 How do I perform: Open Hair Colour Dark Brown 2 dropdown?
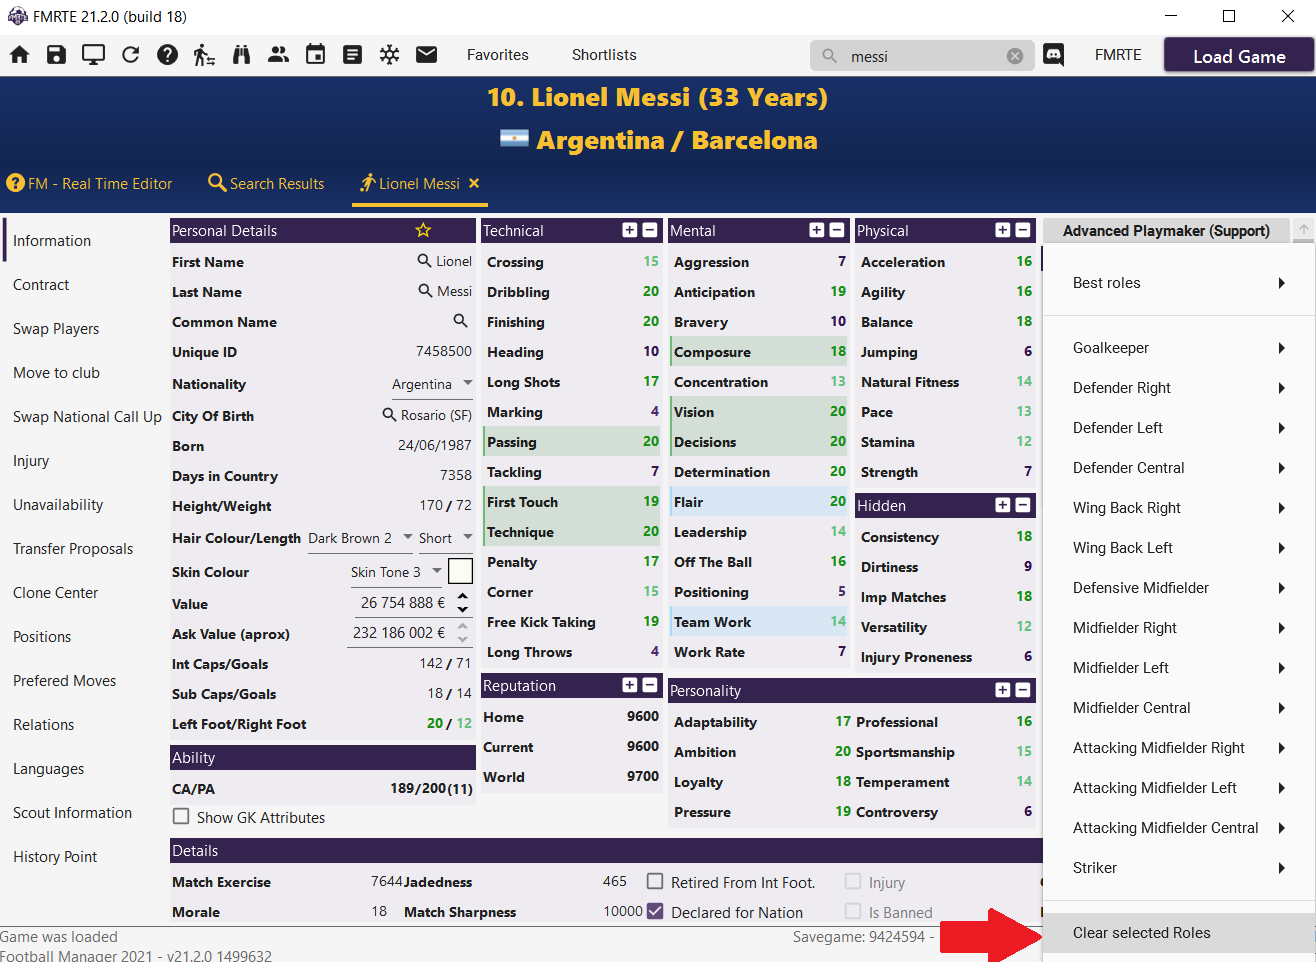tap(360, 538)
